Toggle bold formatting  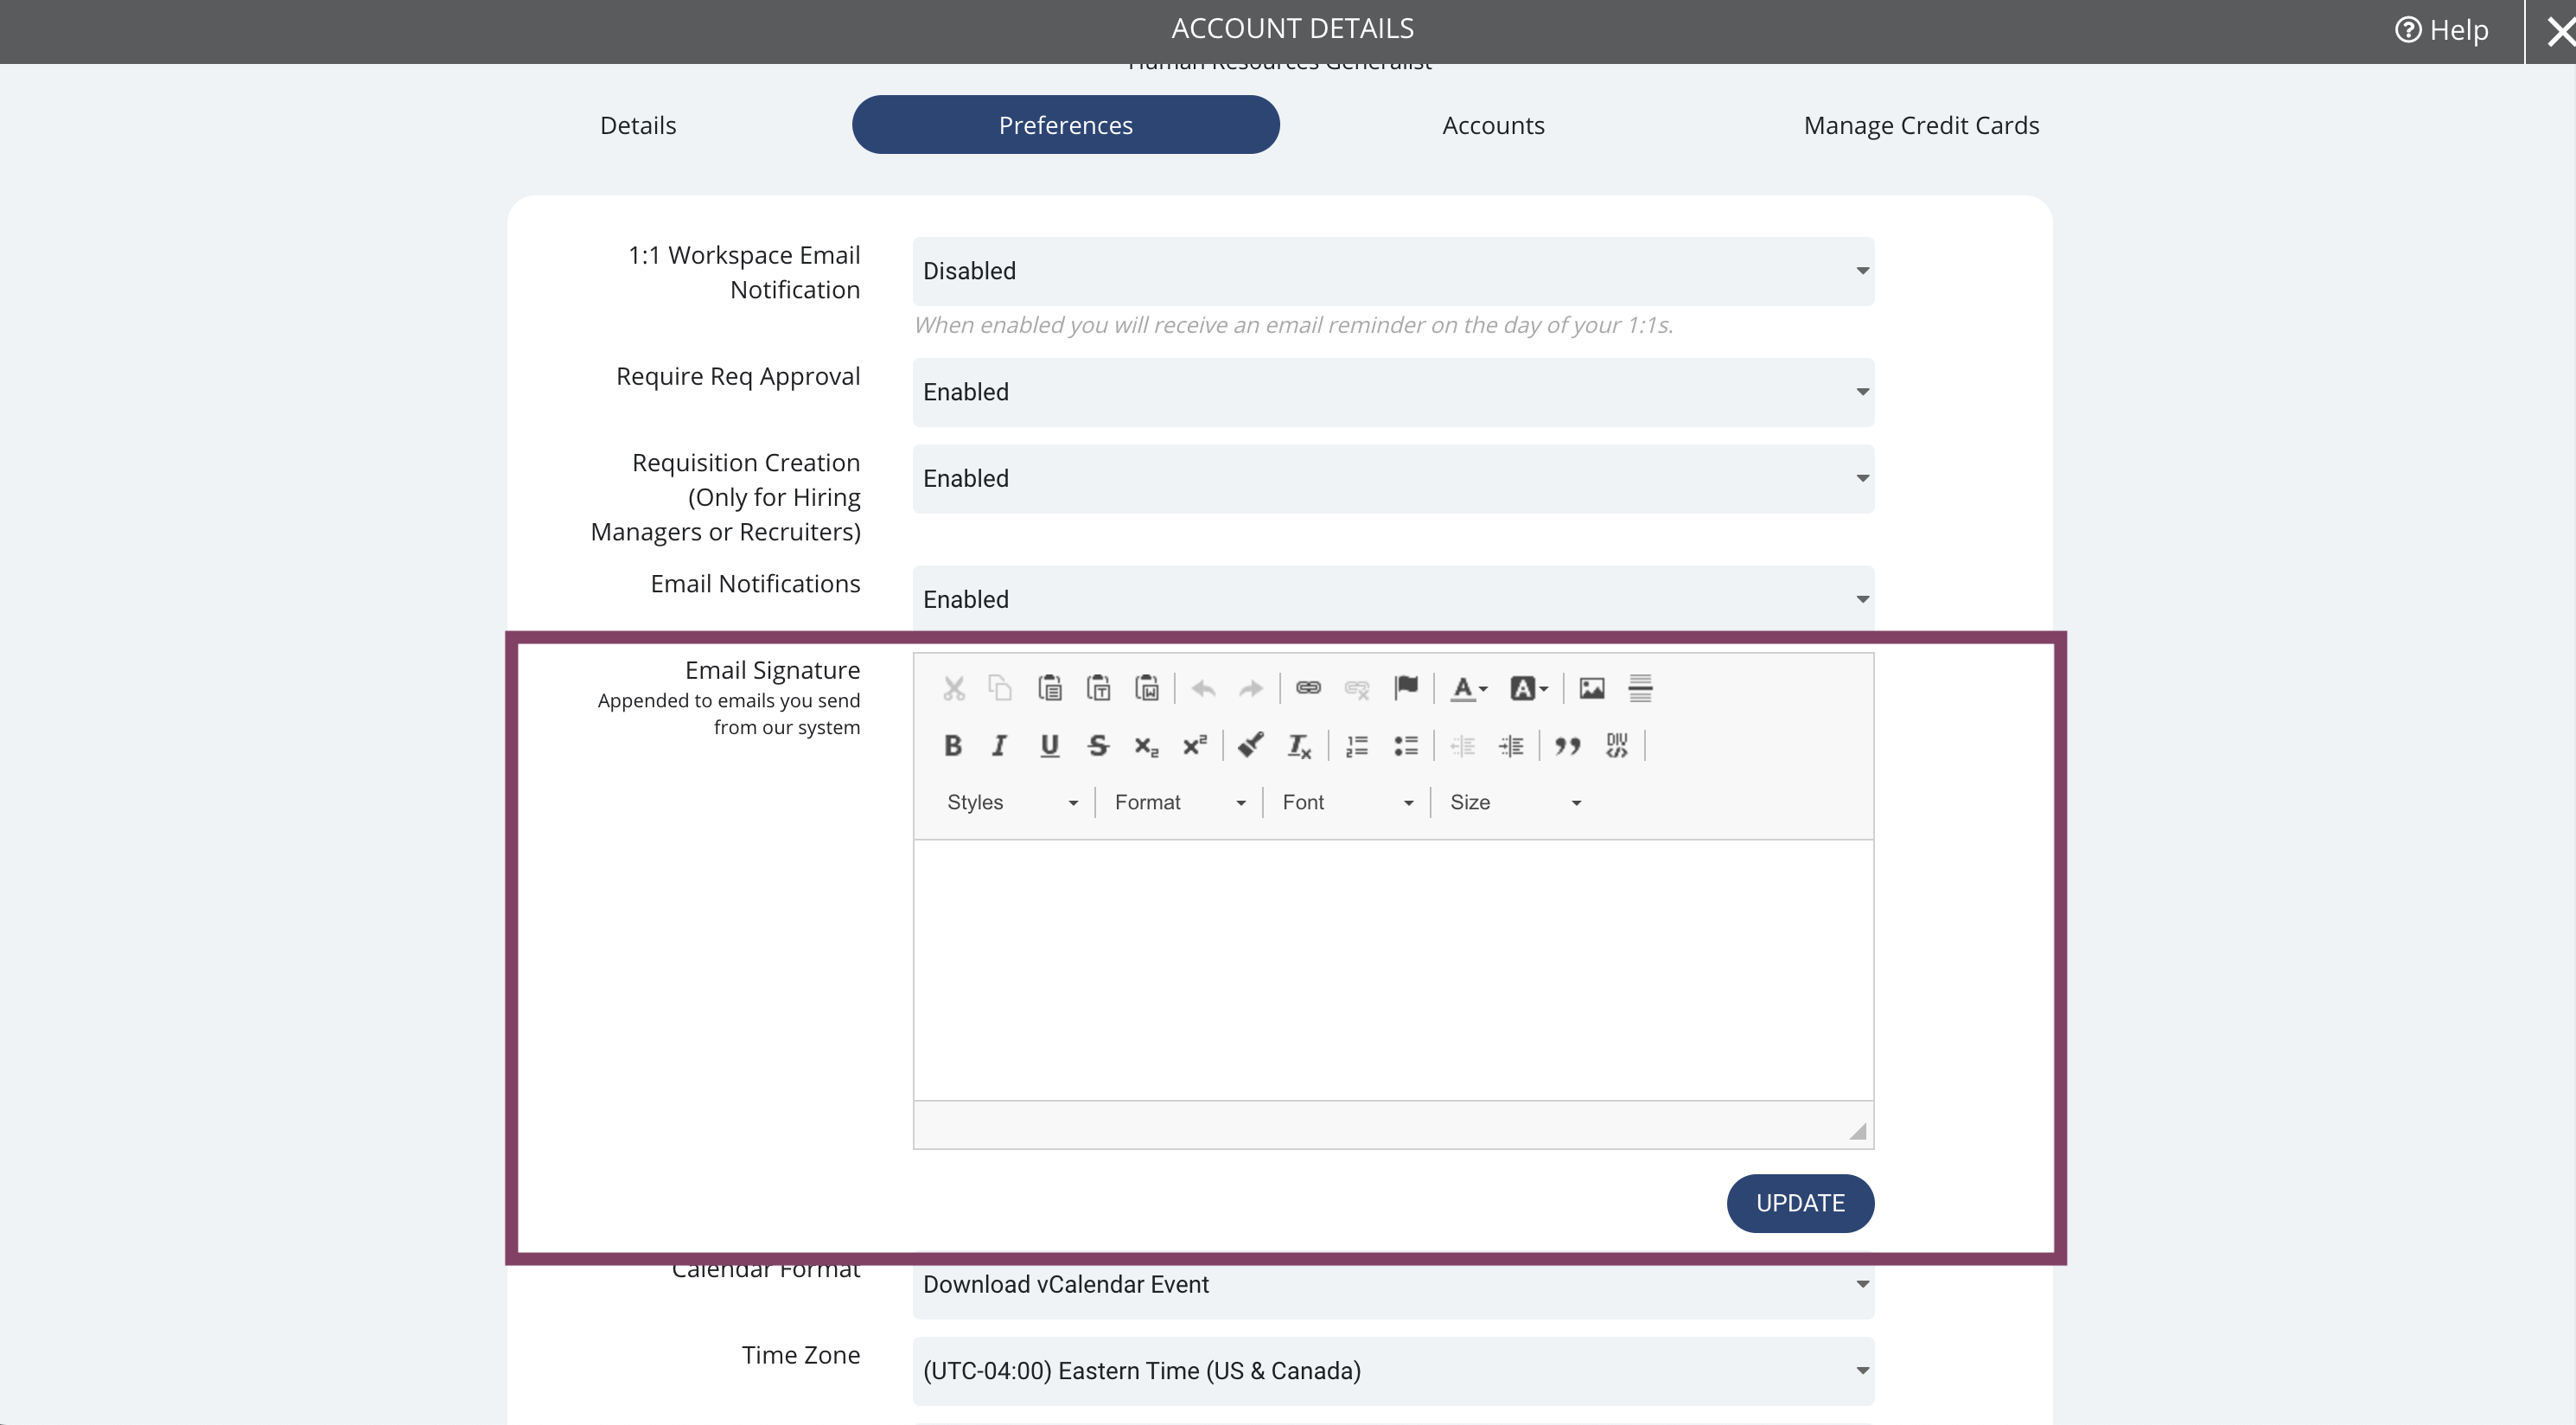click(953, 745)
